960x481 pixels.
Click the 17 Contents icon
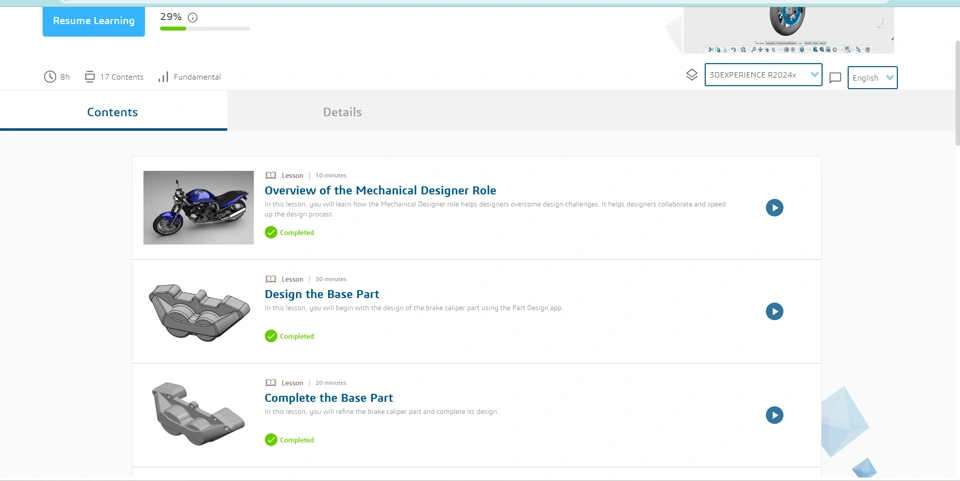[90, 77]
